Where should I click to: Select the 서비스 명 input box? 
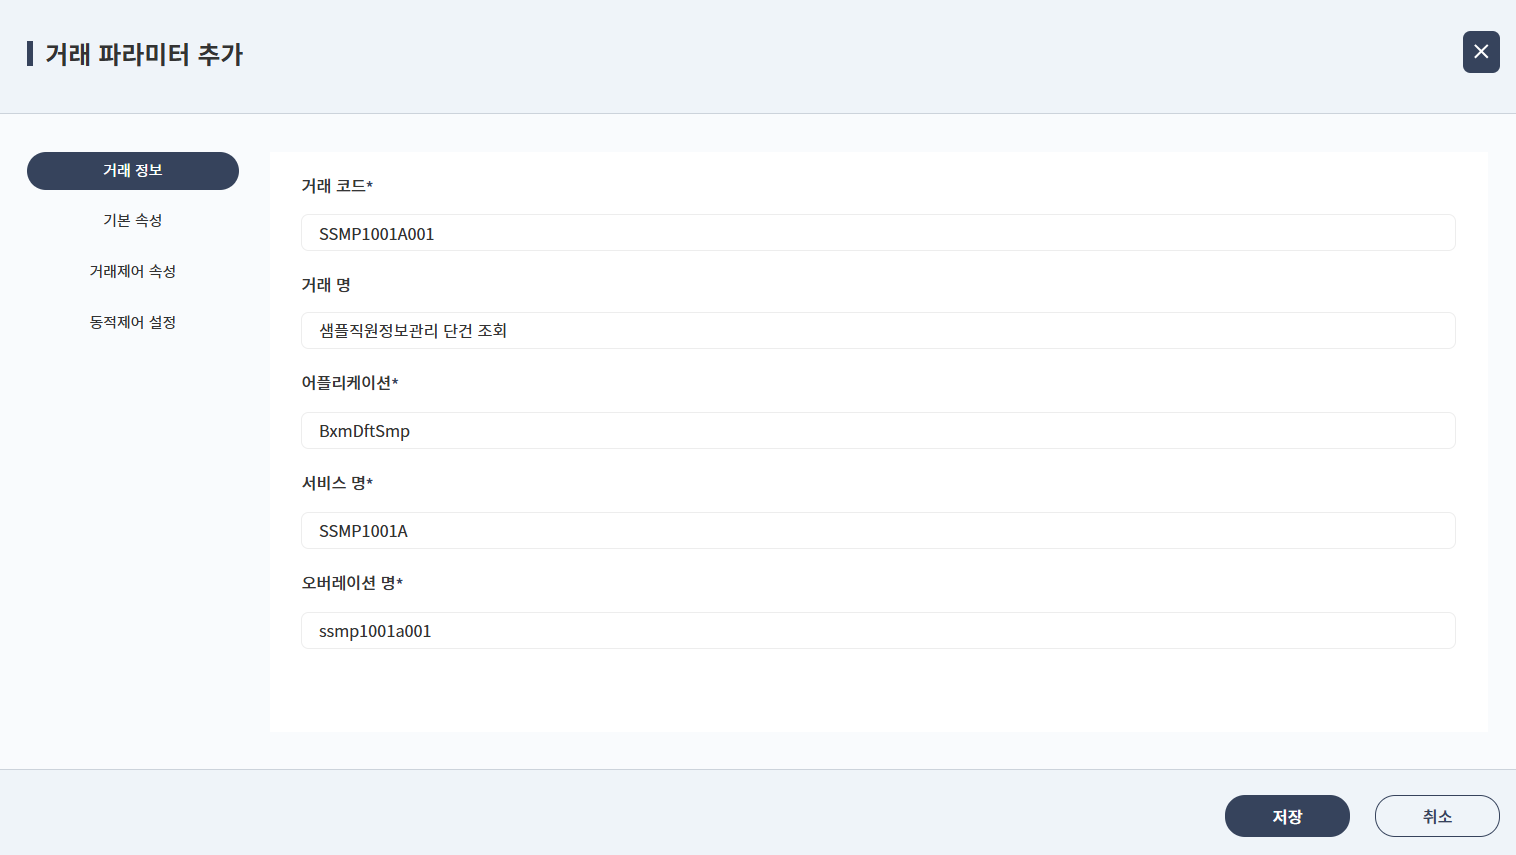tap(877, 531)
